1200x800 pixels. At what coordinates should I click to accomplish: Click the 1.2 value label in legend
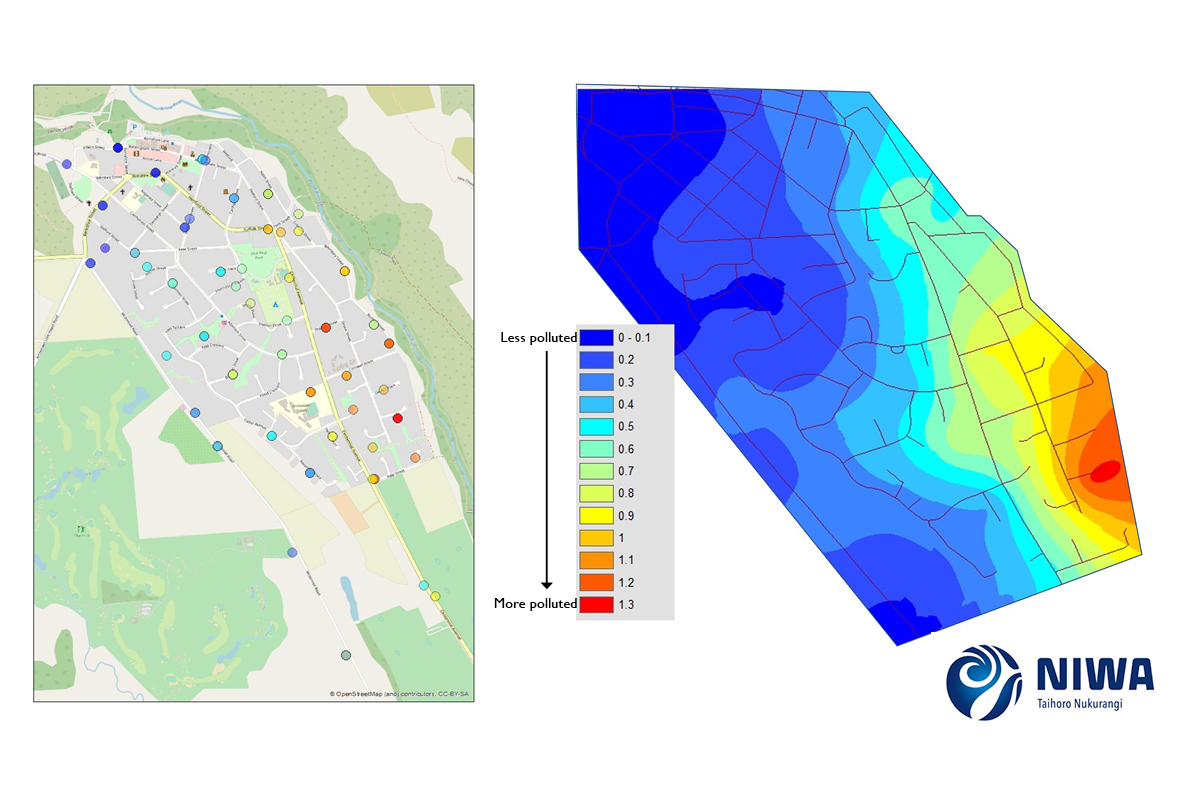[x=628, y=582]
